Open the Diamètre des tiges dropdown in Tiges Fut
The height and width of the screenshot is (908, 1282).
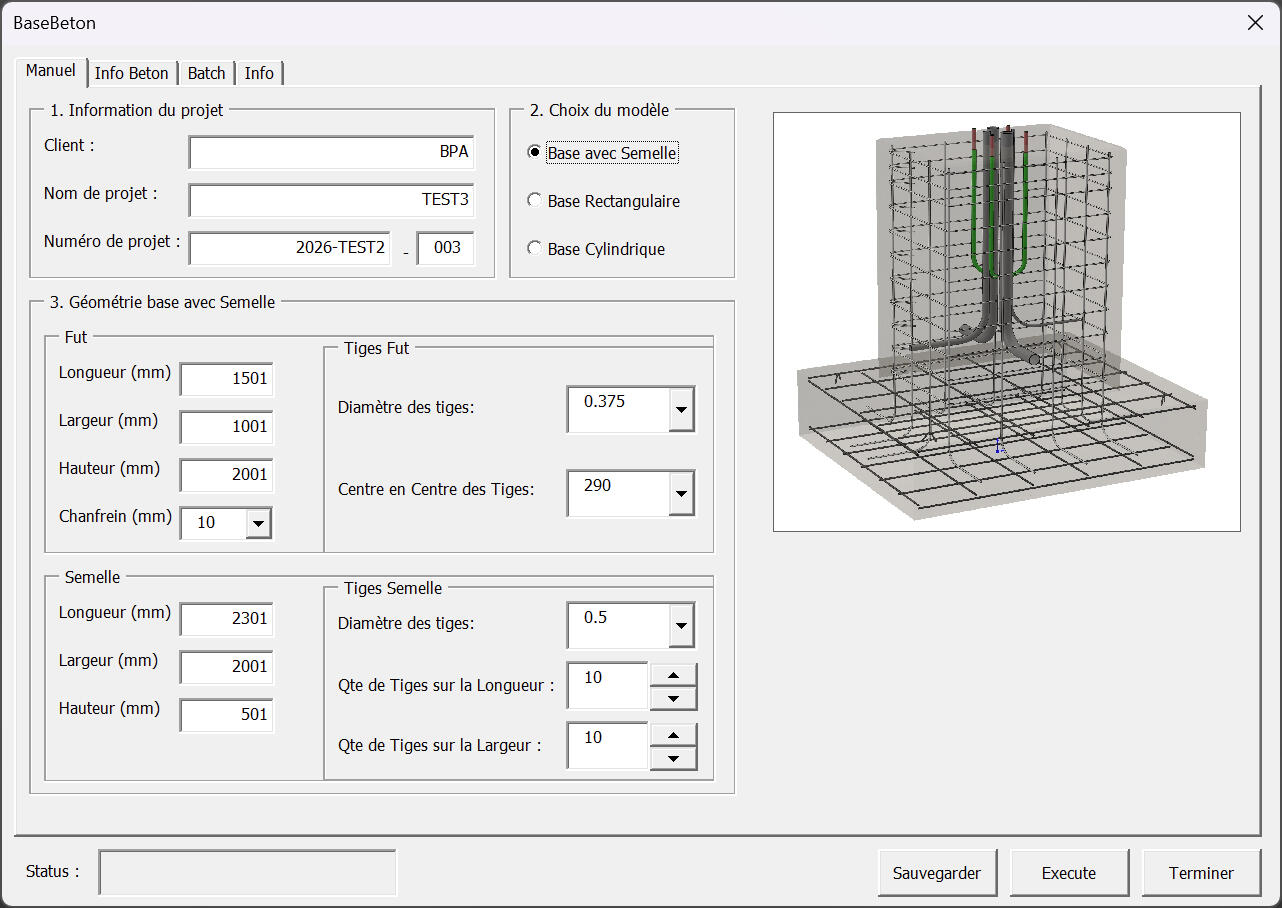point(680,409)
